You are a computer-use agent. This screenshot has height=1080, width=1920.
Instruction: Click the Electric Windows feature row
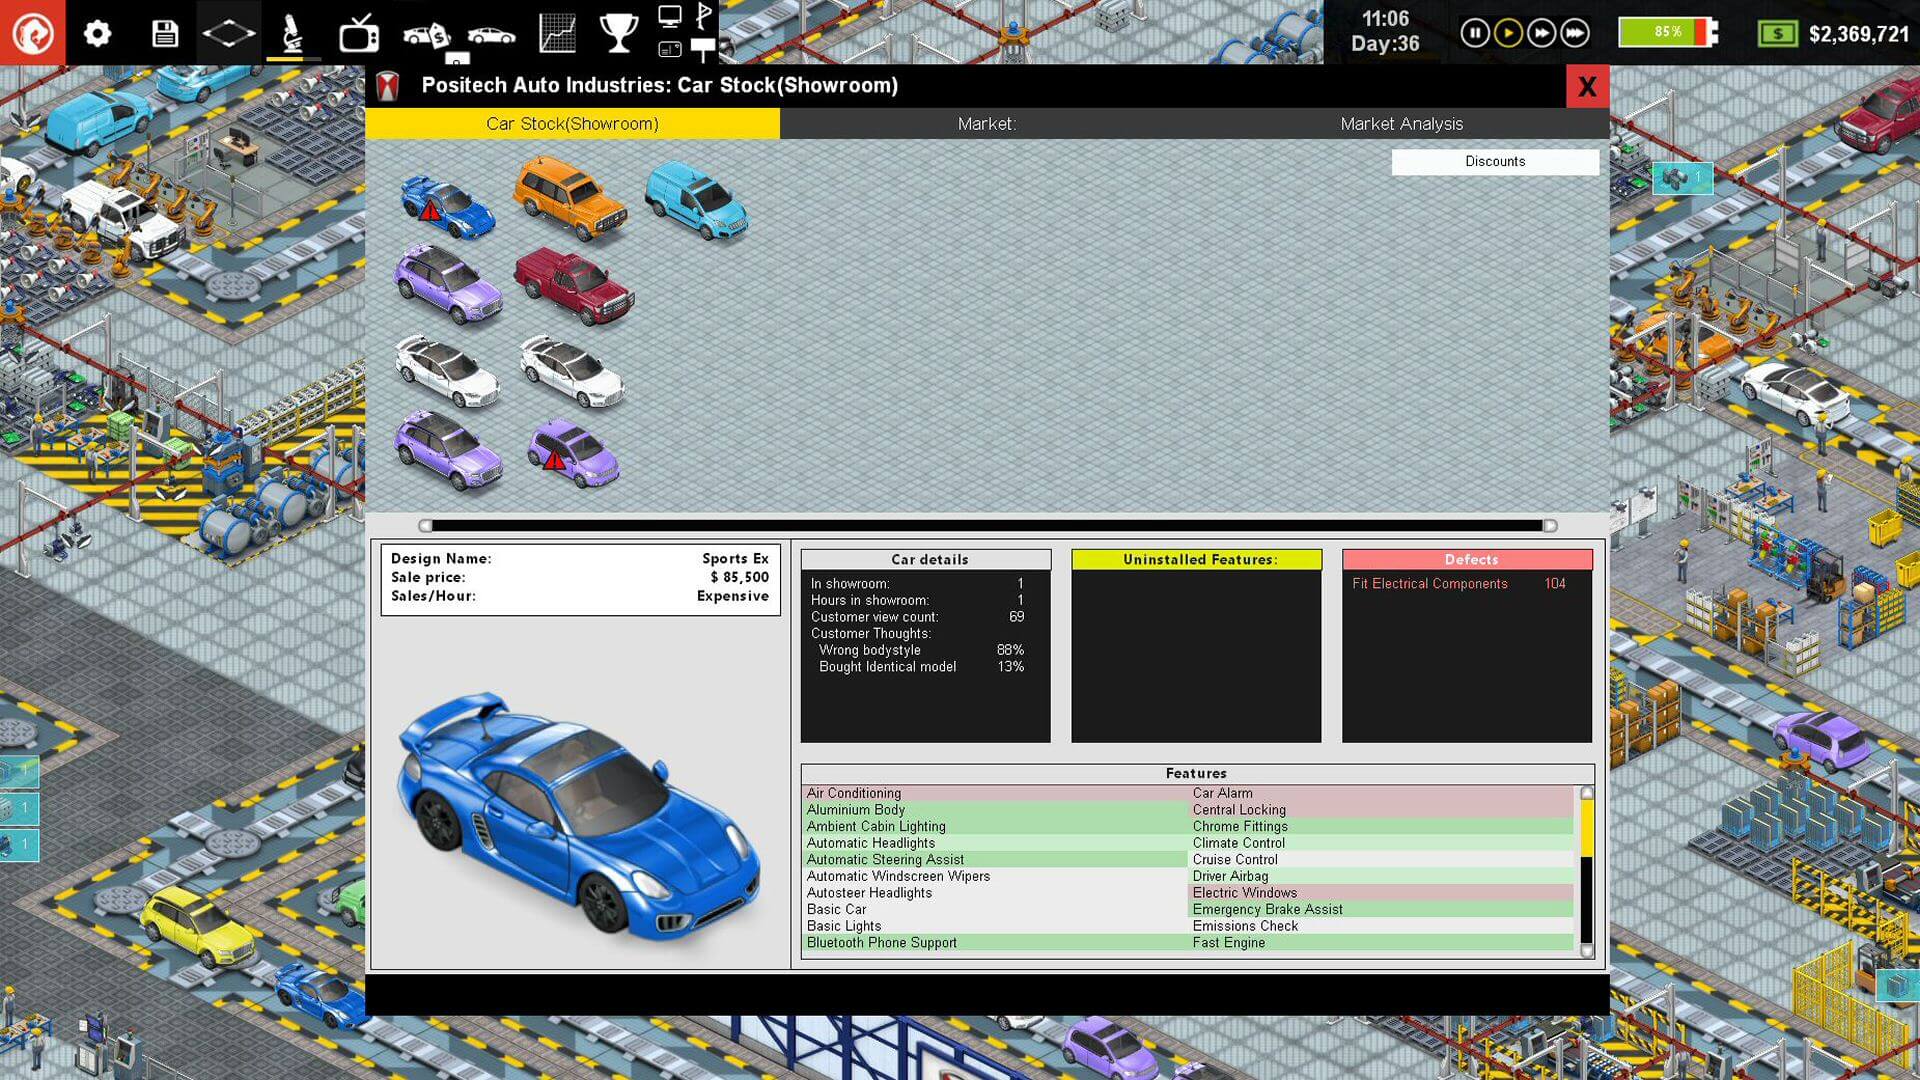click(x=1381, y=893)
